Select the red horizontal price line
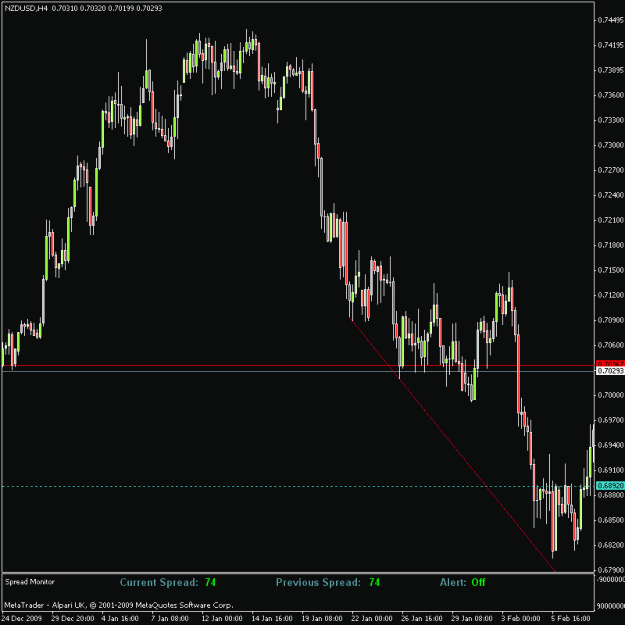This screenshot has height=625, width=625. [299, 365]
